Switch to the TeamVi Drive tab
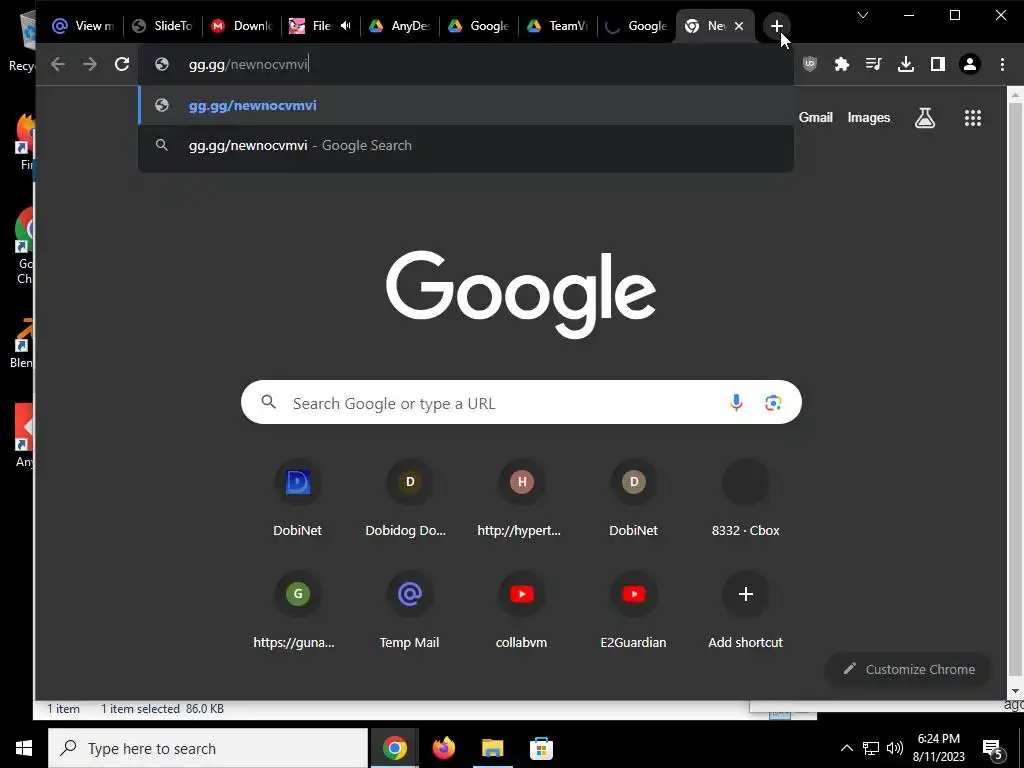1024x768 pixels. tap(558, 26)
